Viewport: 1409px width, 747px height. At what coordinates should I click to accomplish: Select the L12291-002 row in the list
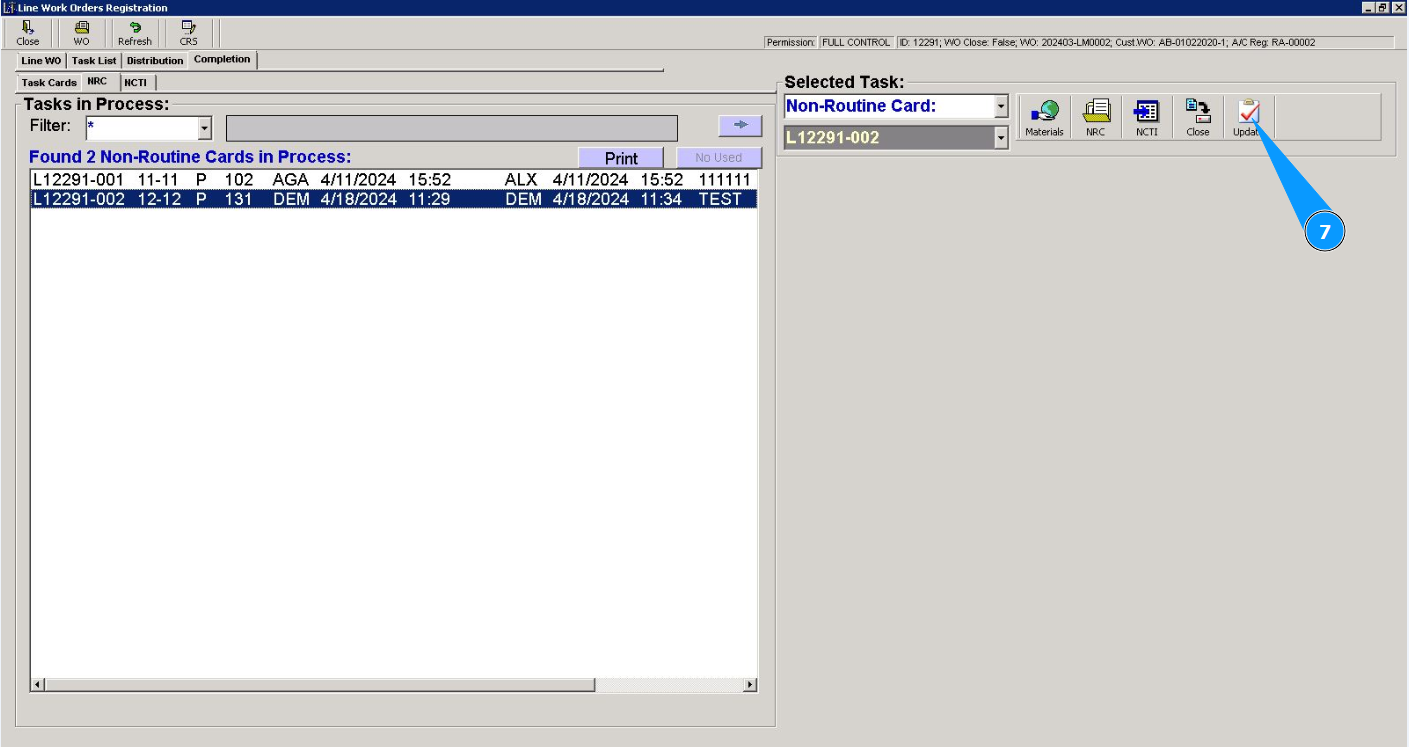click(x=393, y=199)
